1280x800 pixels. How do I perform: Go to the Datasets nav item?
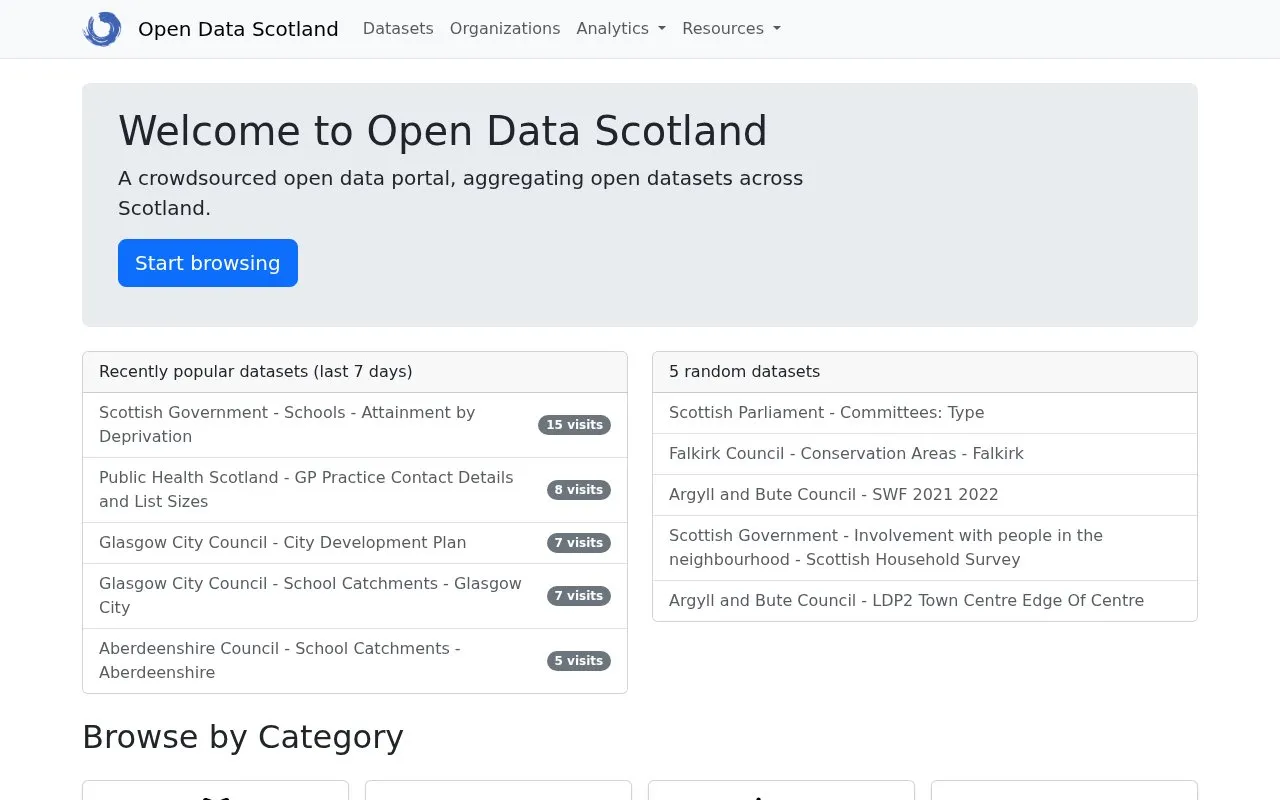398,29
